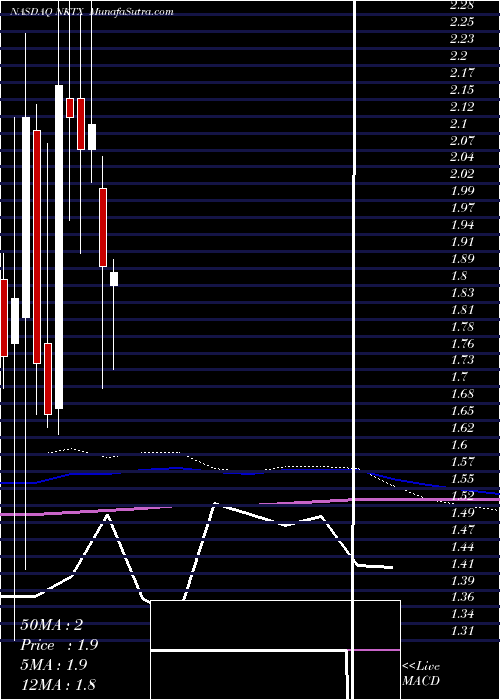Click the Price : 1.9 legend entry
This screenshot has width=500, height=700.
point(59,645)
